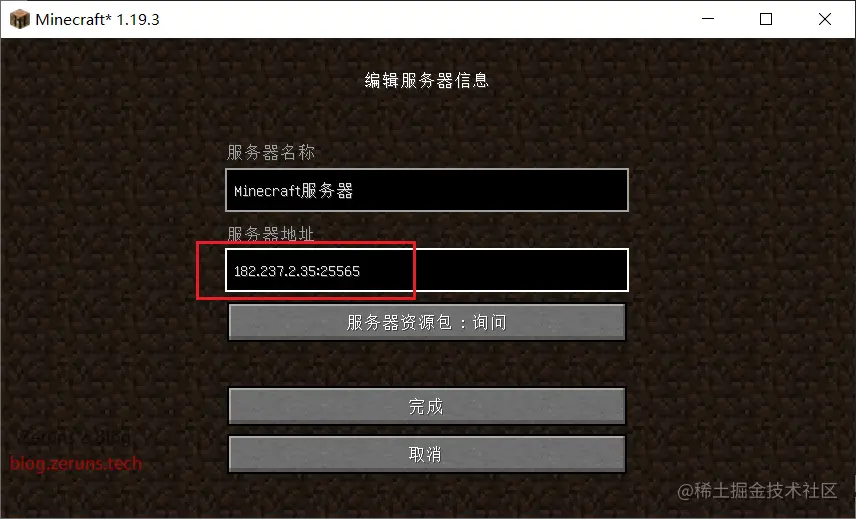Click the Minecraft* 1.19.3 window title text
The image size is (856, 519).
pos(97,20)
